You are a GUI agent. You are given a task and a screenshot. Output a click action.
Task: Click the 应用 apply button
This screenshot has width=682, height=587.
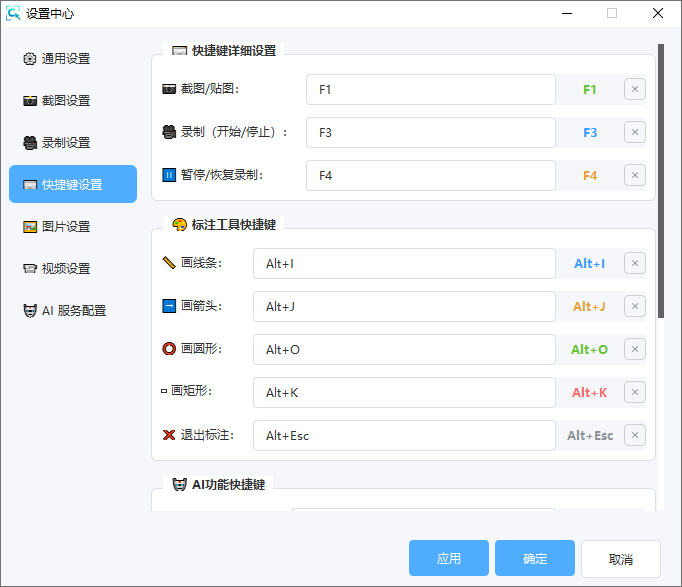(x=448, y=558)
